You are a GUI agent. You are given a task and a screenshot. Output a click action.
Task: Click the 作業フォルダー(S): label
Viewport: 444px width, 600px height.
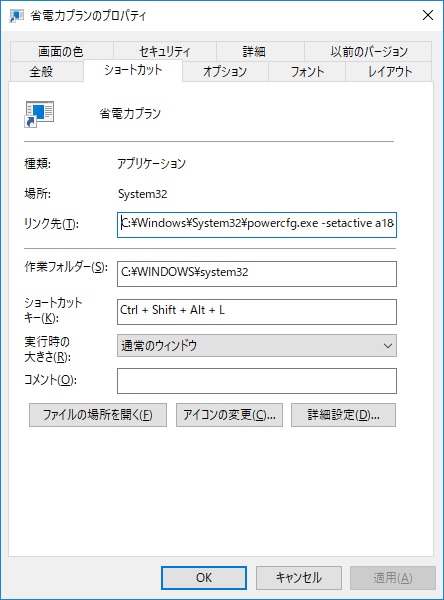coord(66,267)
